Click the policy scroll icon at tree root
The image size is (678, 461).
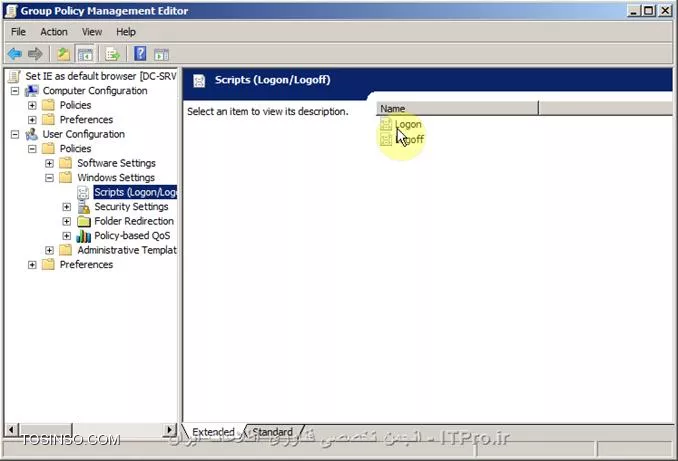coord(14,77)
